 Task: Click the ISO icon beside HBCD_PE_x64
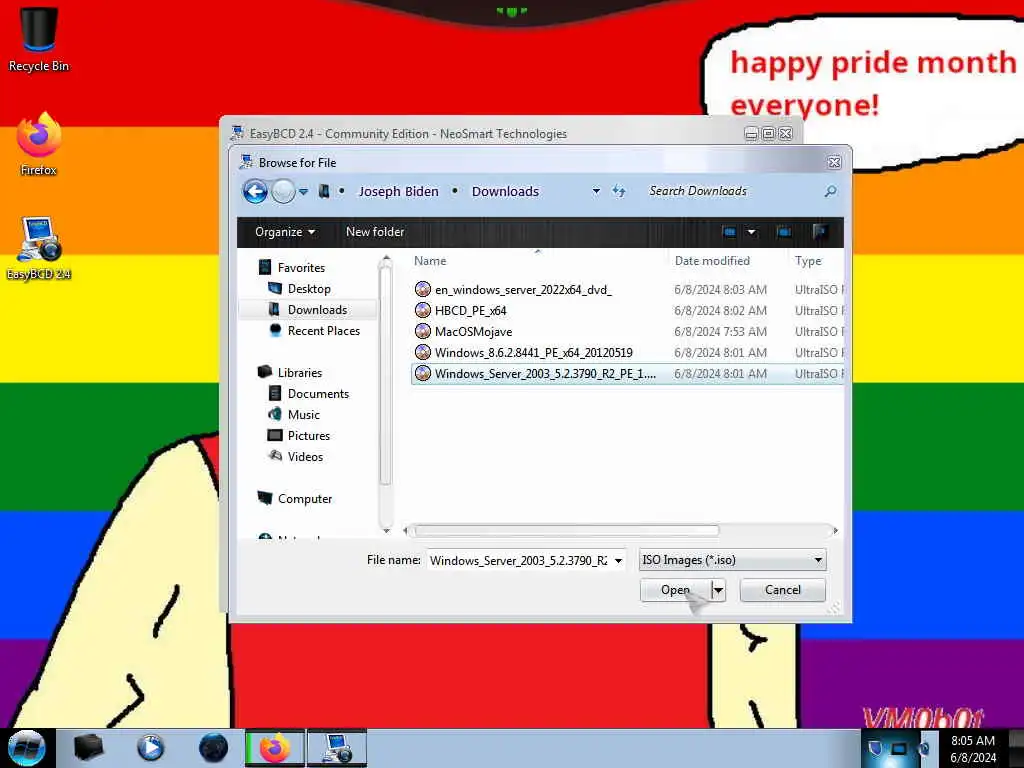[423, 310]
